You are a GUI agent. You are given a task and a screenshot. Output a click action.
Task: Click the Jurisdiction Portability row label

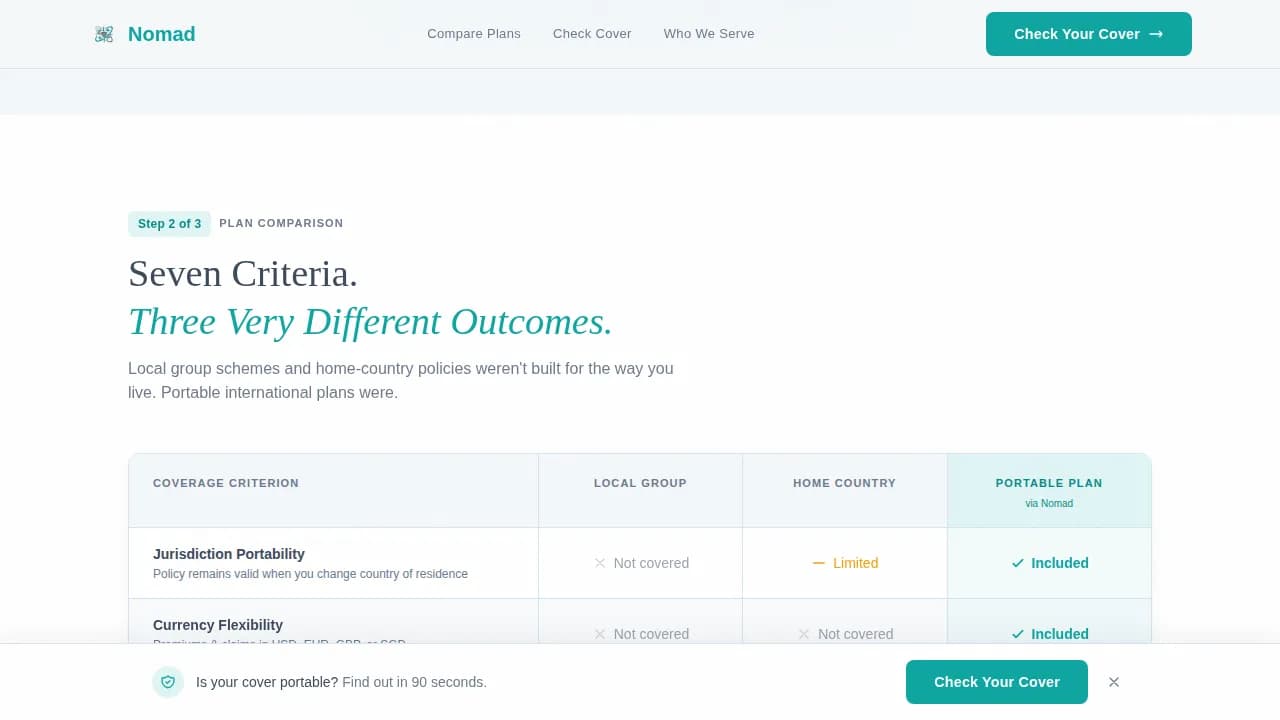click(229, 554)
